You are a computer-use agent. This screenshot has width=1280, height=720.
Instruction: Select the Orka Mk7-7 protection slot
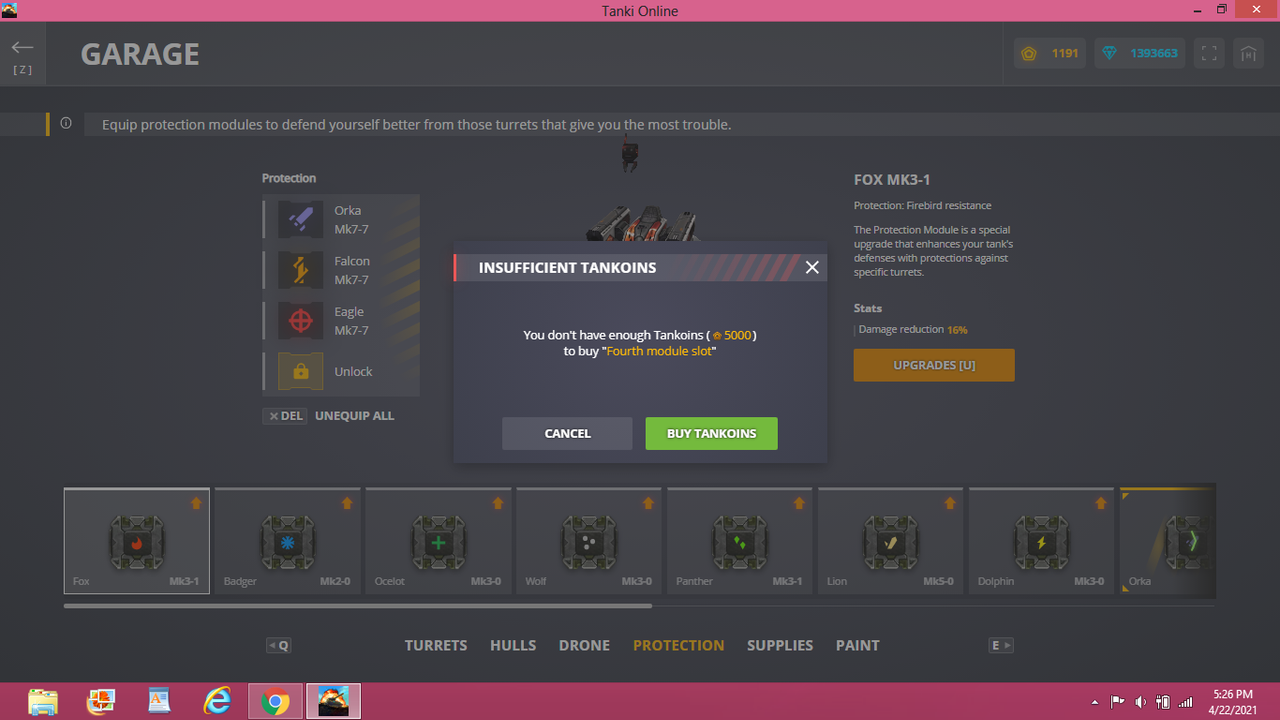tap(341, 220)
